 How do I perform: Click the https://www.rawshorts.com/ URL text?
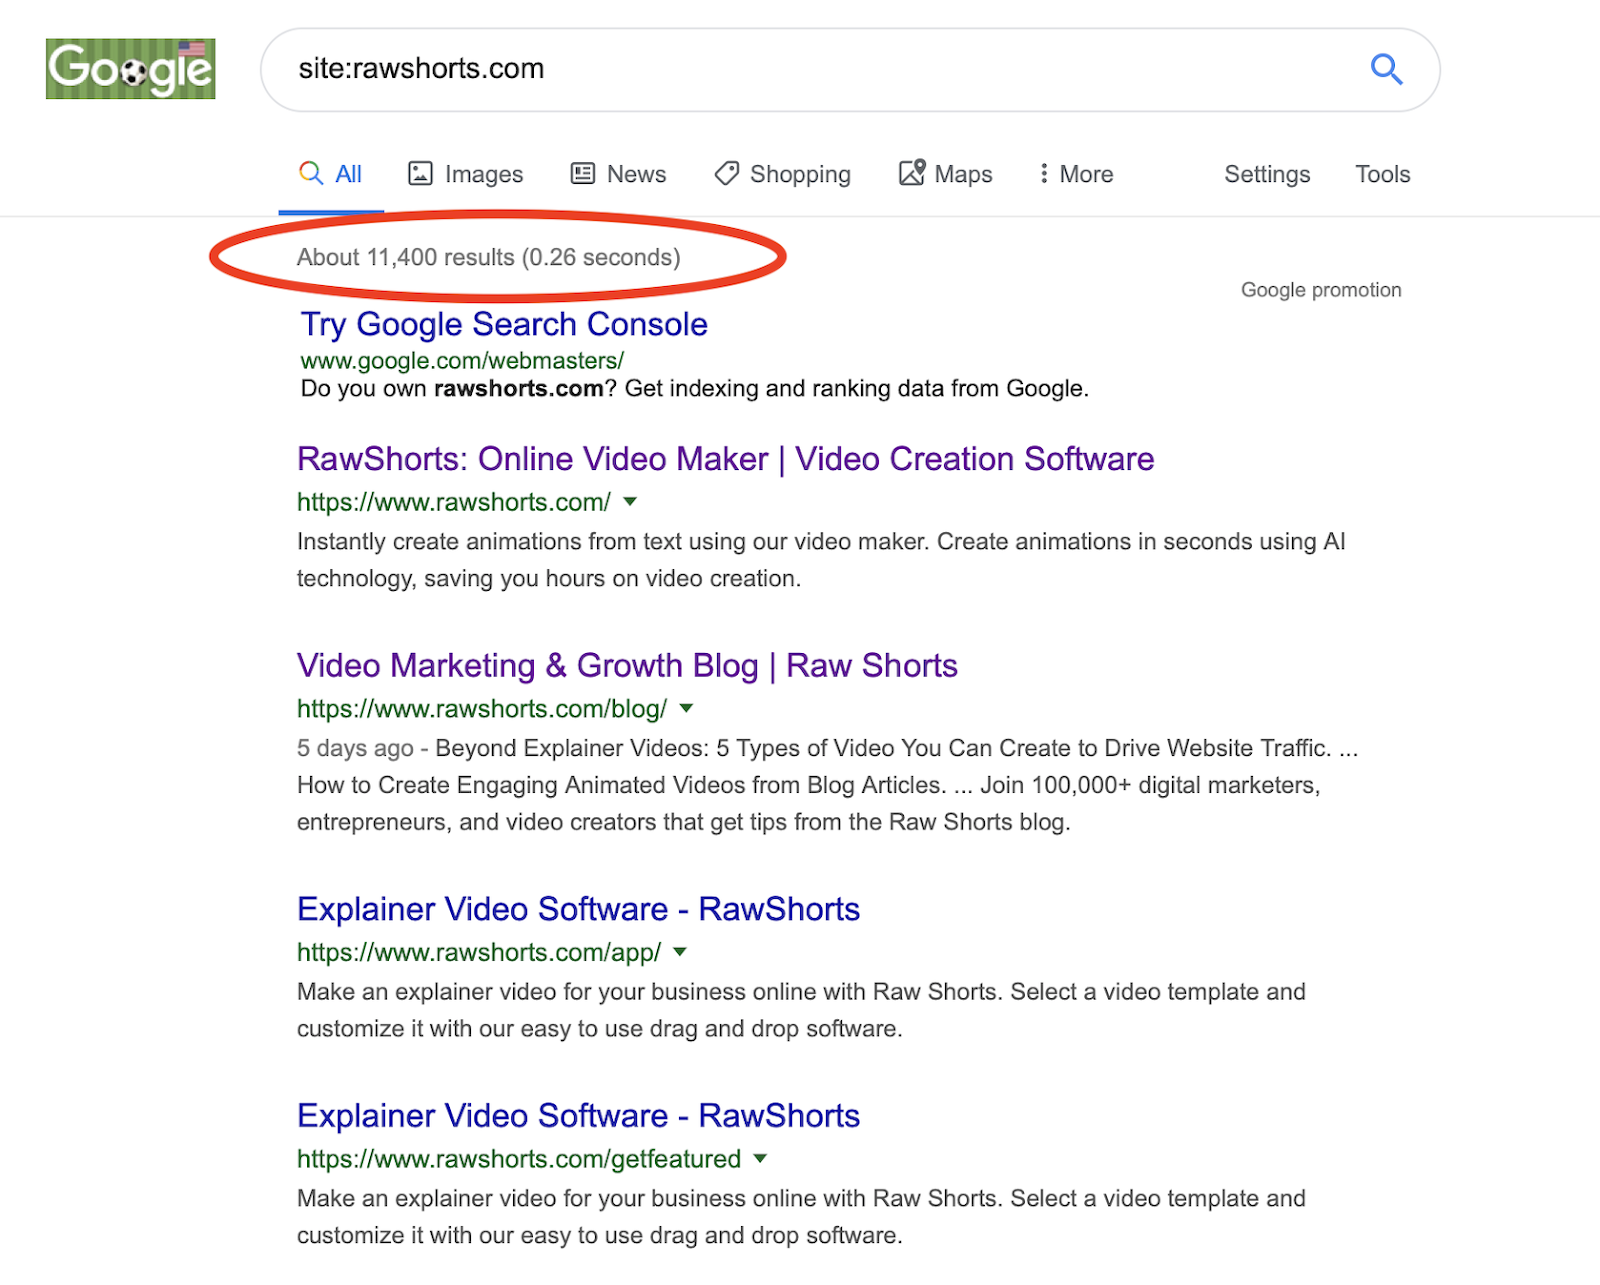454,502
